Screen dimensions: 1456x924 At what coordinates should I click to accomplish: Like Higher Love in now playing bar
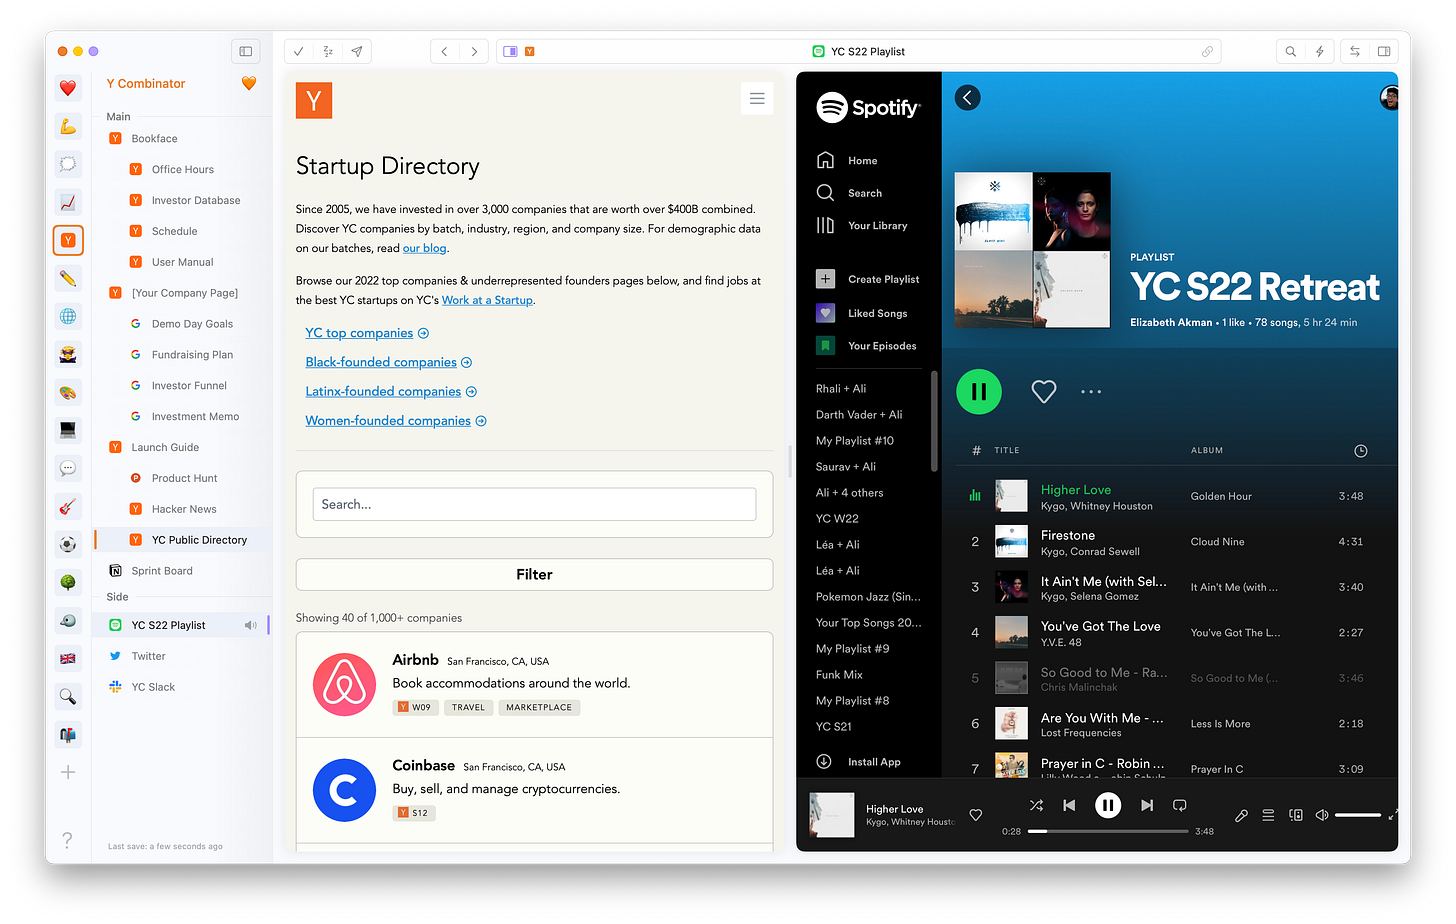pos(976,815)
